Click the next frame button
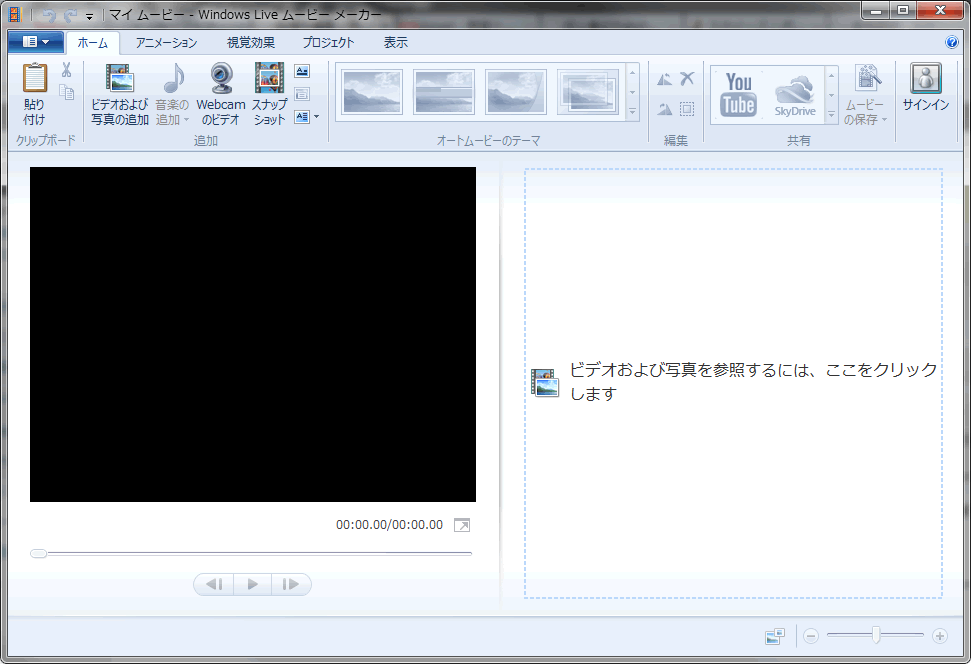Viewport: 971px width, 664px height. tap(290, 584)
